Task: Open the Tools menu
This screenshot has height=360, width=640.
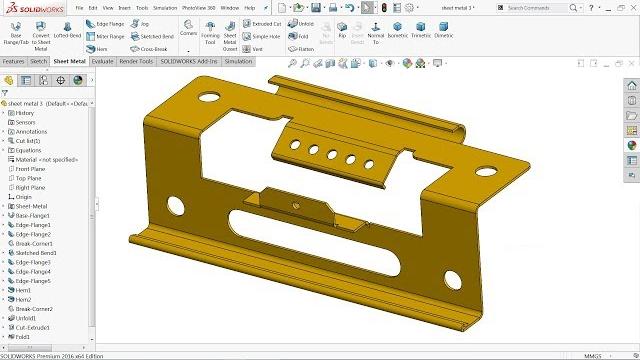Action: (142, 8)
